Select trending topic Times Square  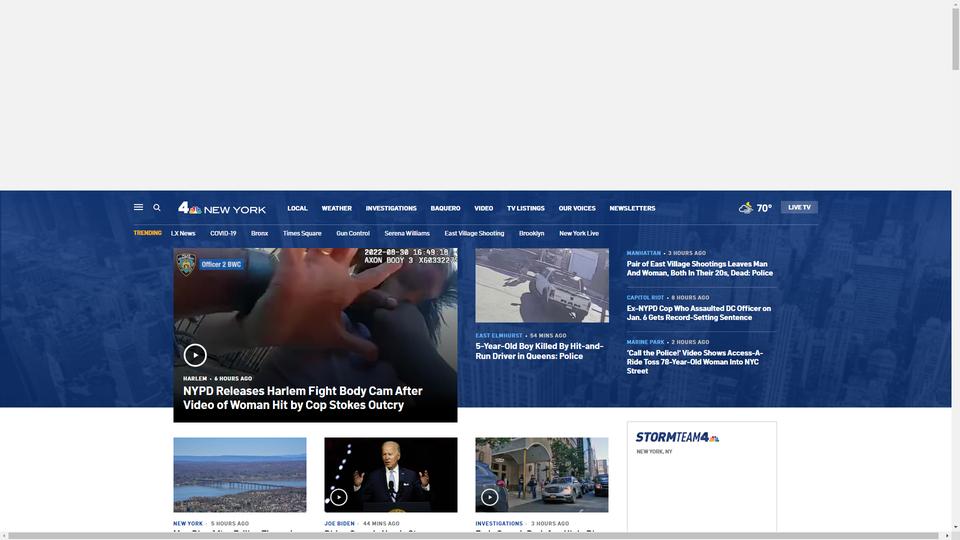coord(302,233)
